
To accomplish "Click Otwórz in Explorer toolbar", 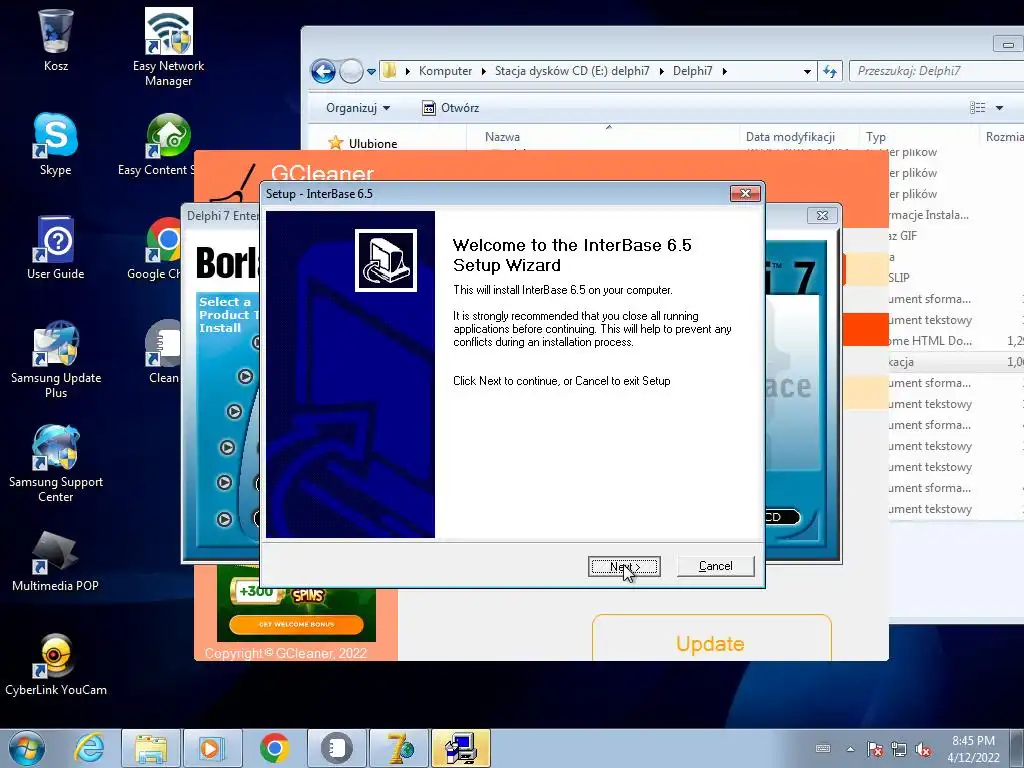I will (x=451, y=108).
